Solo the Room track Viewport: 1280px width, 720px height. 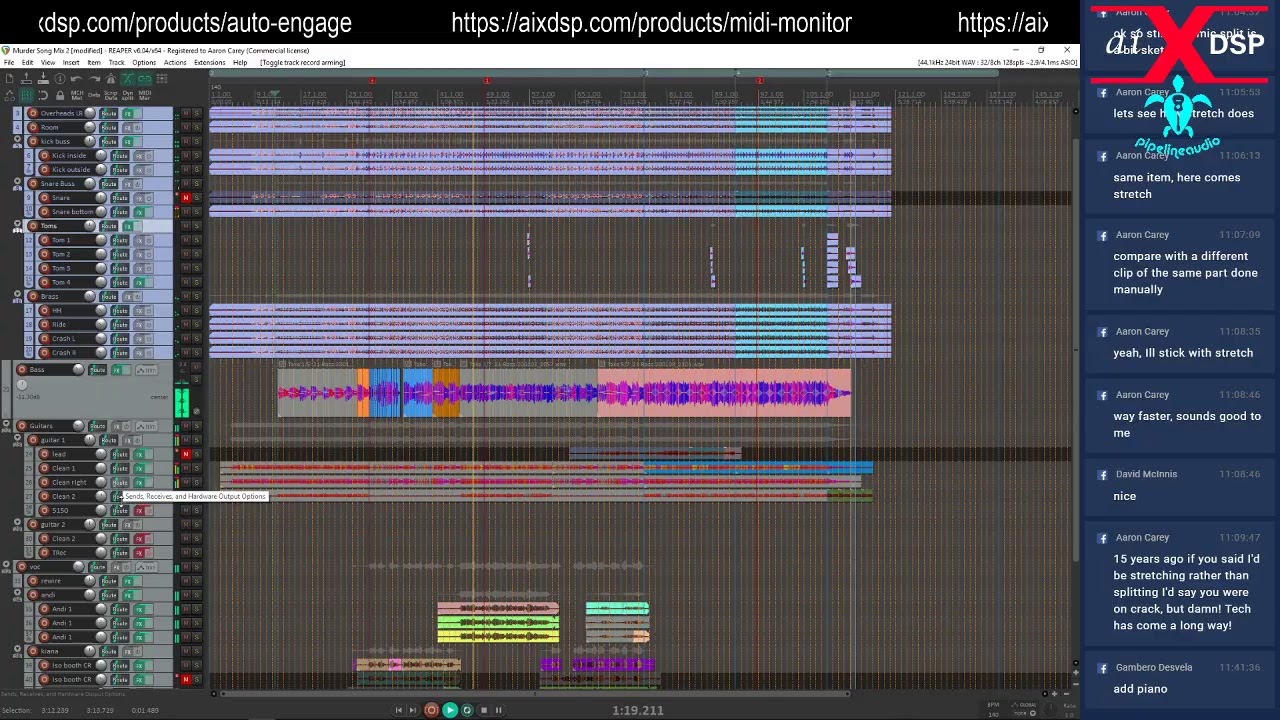tap(196, 128)
